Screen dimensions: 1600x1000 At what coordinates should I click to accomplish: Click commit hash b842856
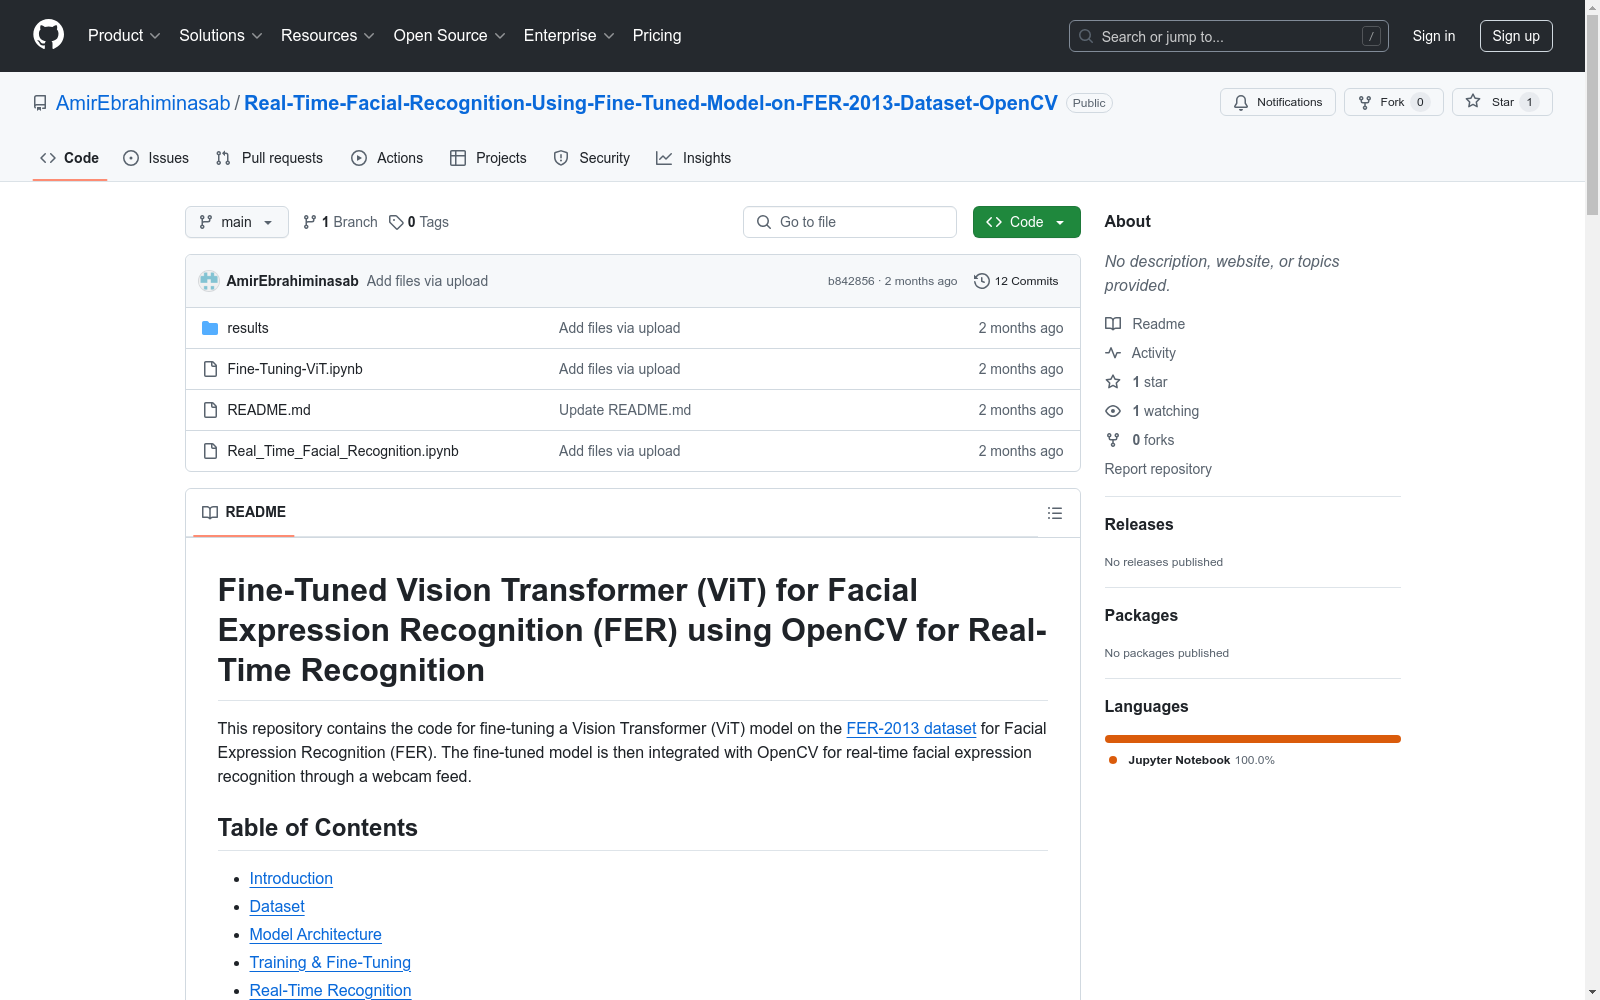coord(851,281)
